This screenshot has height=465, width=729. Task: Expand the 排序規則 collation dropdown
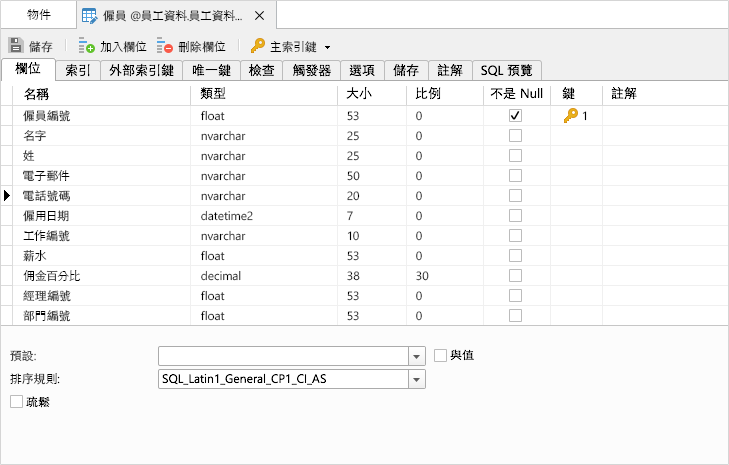pyautogui.click(x=417, y=379)
